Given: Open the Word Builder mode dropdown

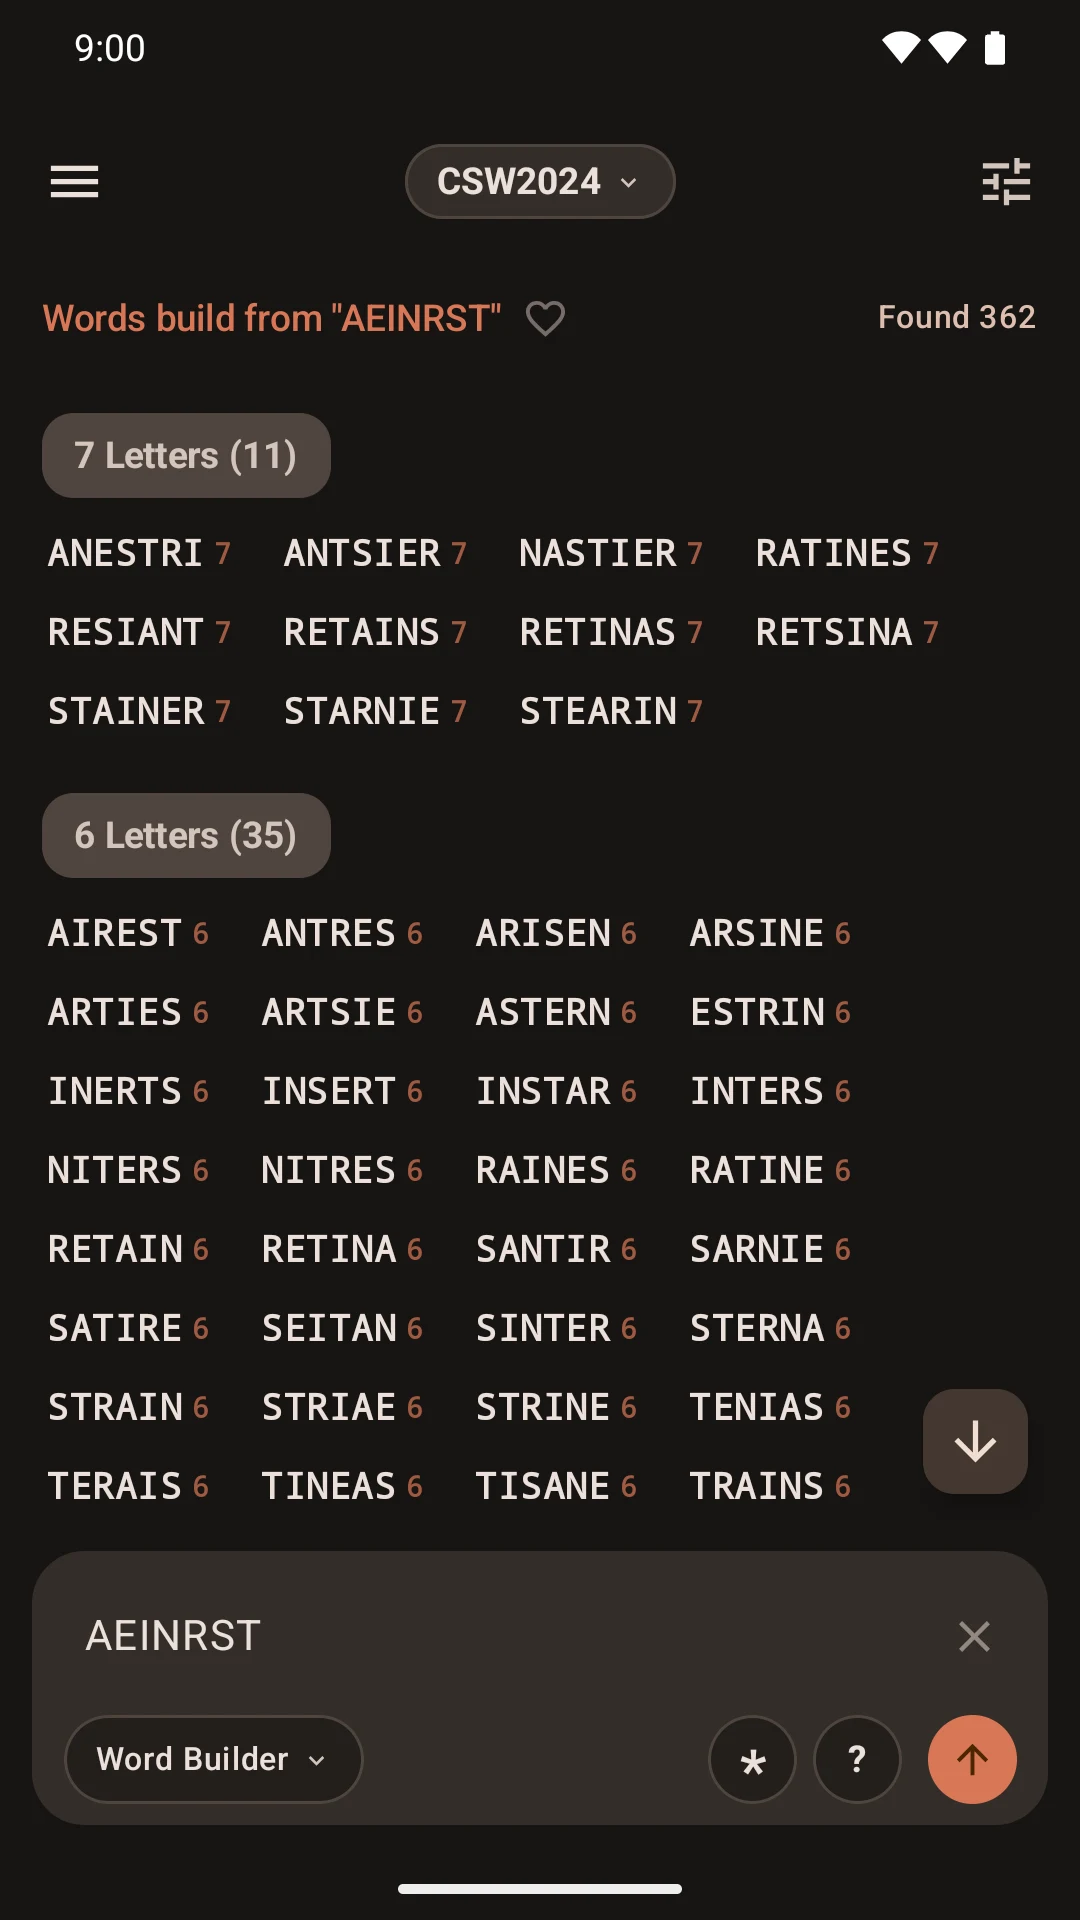Looking at the screenshot, I should [213, 1760].
